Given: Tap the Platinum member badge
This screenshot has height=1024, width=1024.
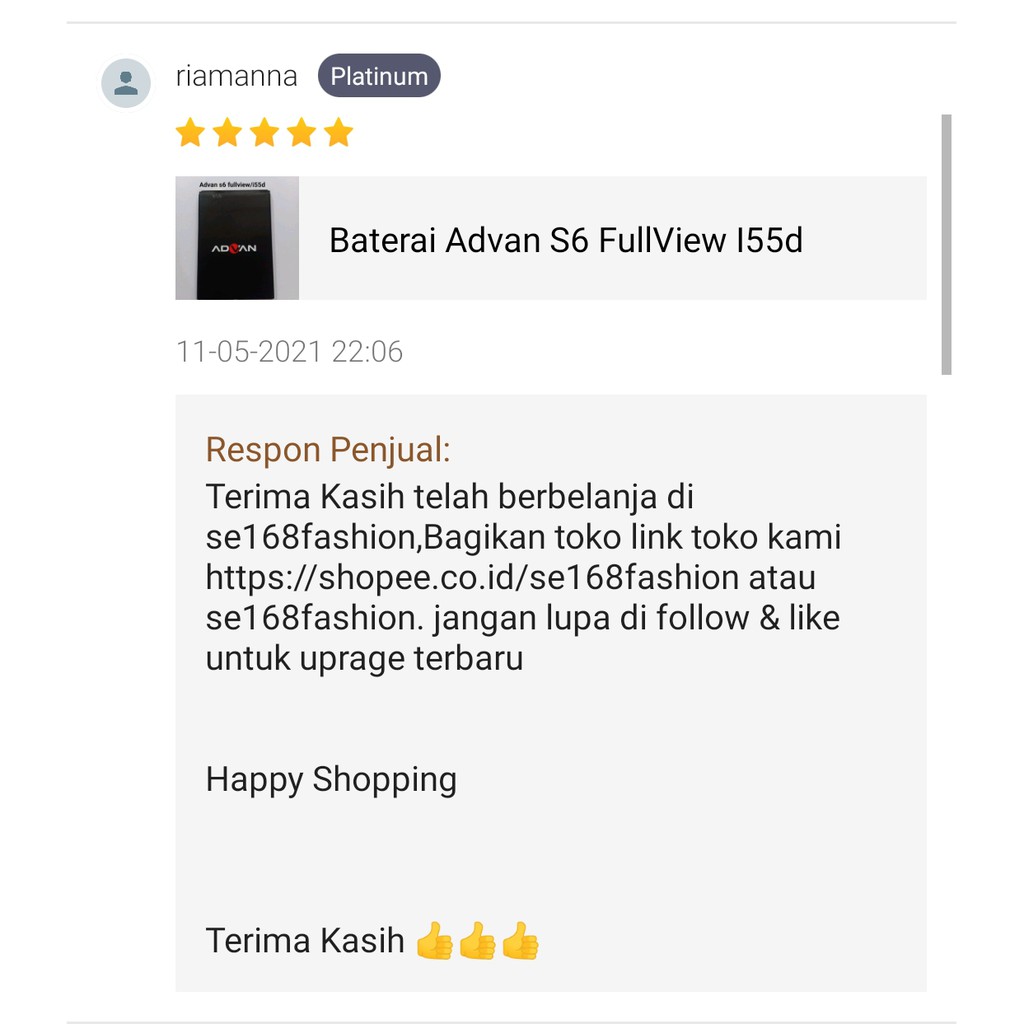Looking at the screenshot, I should point(379,76).
